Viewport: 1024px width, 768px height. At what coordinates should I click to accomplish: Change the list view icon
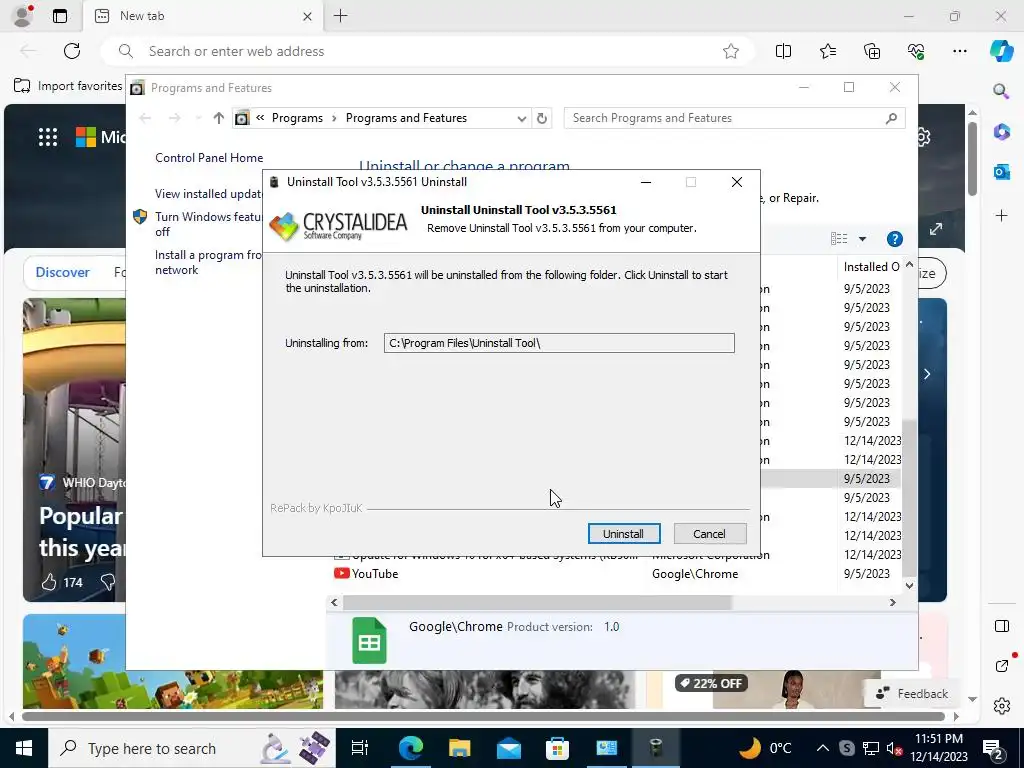coord(839,239)
